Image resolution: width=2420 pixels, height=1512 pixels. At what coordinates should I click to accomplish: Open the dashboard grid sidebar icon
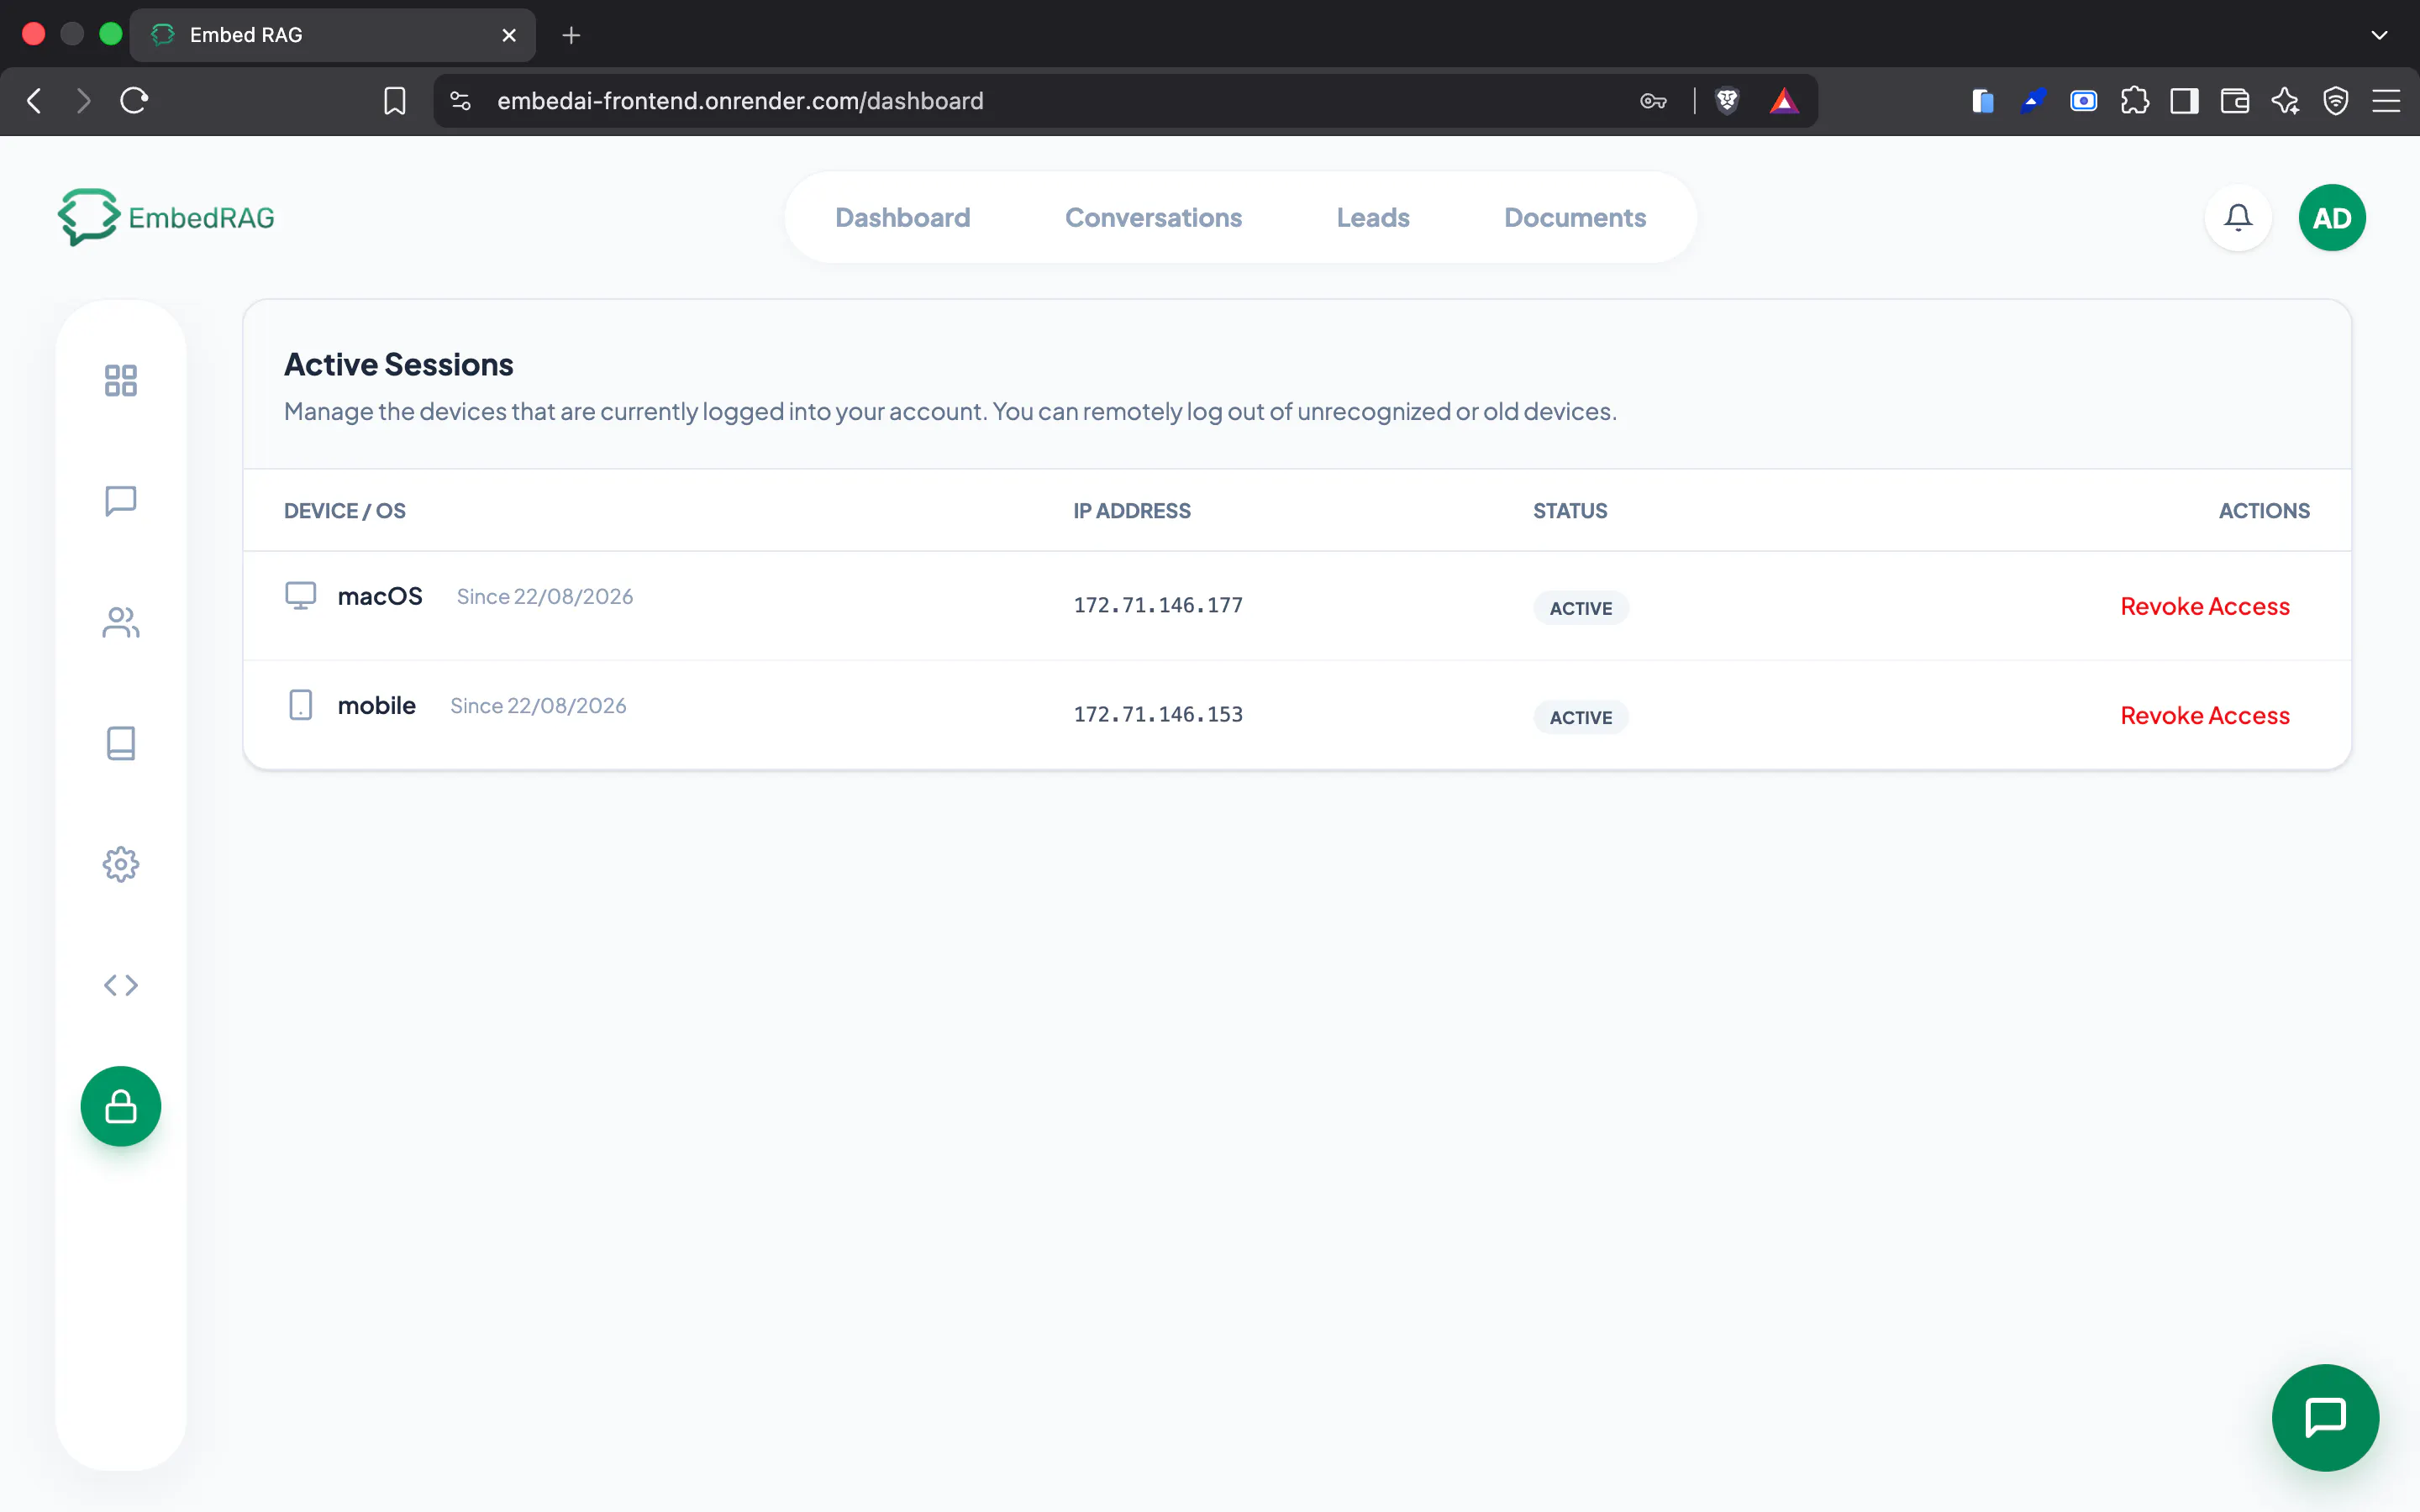121,380
